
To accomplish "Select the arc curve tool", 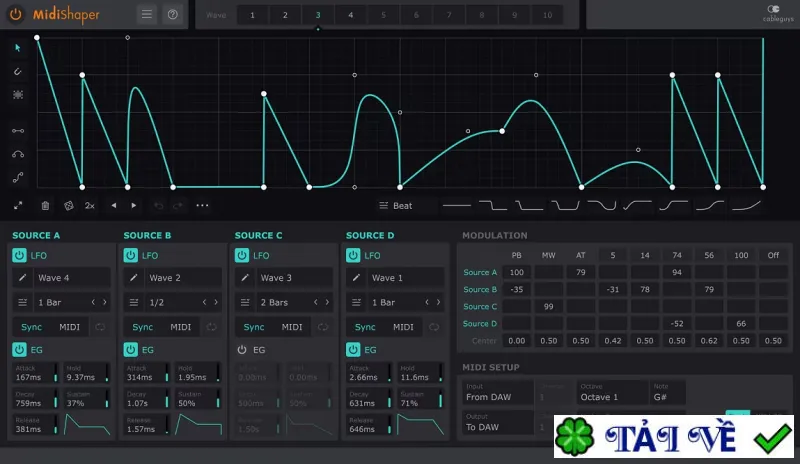I will tap(18, 154).
